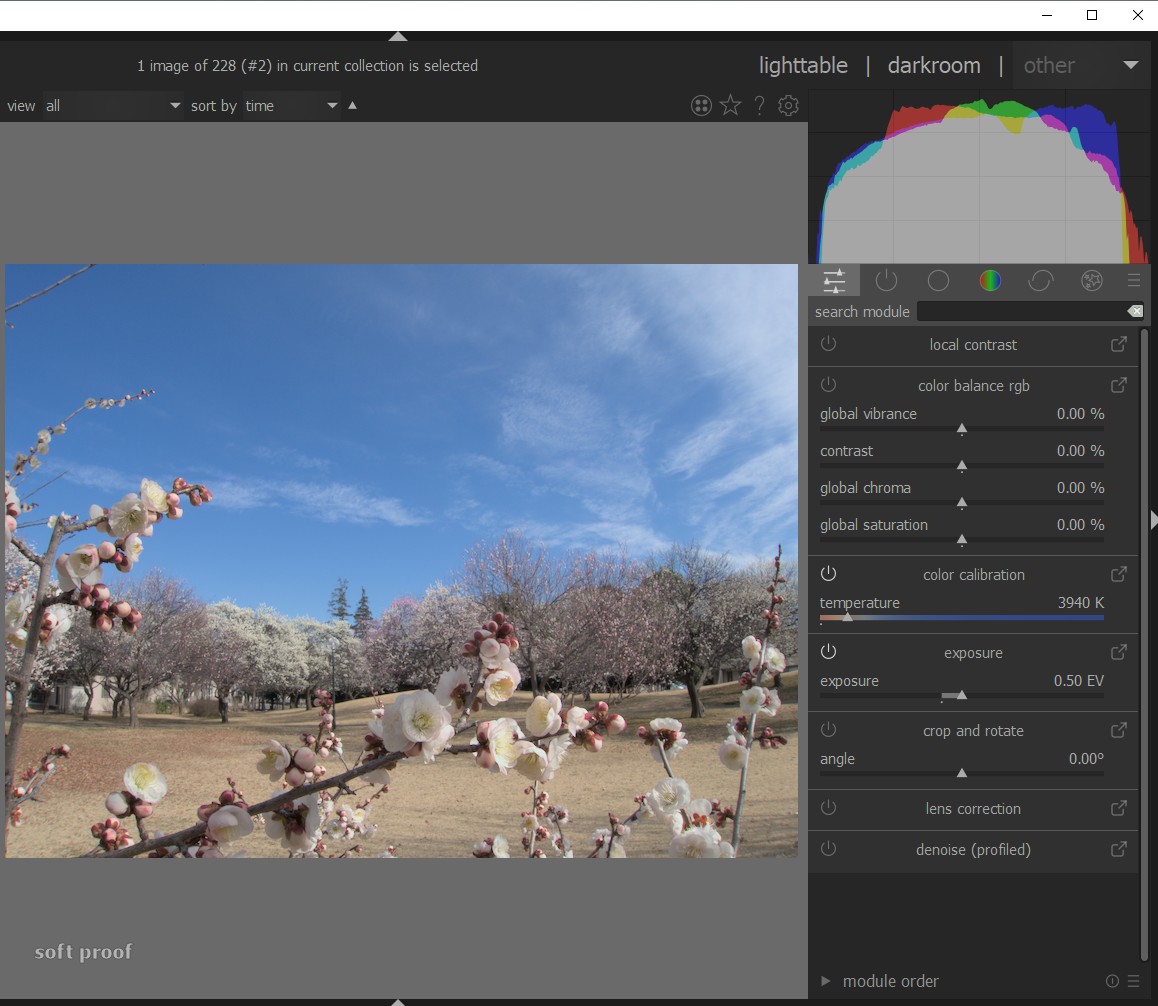Collapse the bottom panel arrow
This screenshot has width=1158, height=1006.
pos(398,1002)
